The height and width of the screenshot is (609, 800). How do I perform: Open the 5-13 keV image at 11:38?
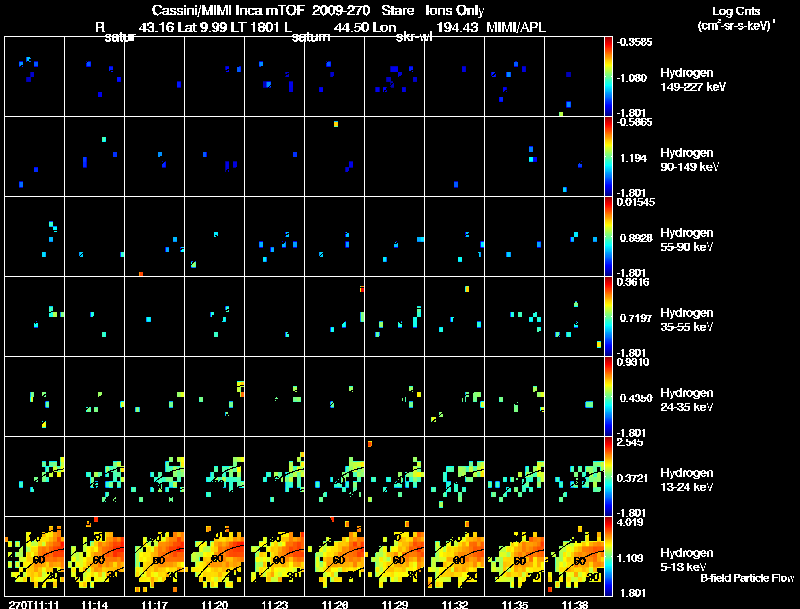coord(574,556)
